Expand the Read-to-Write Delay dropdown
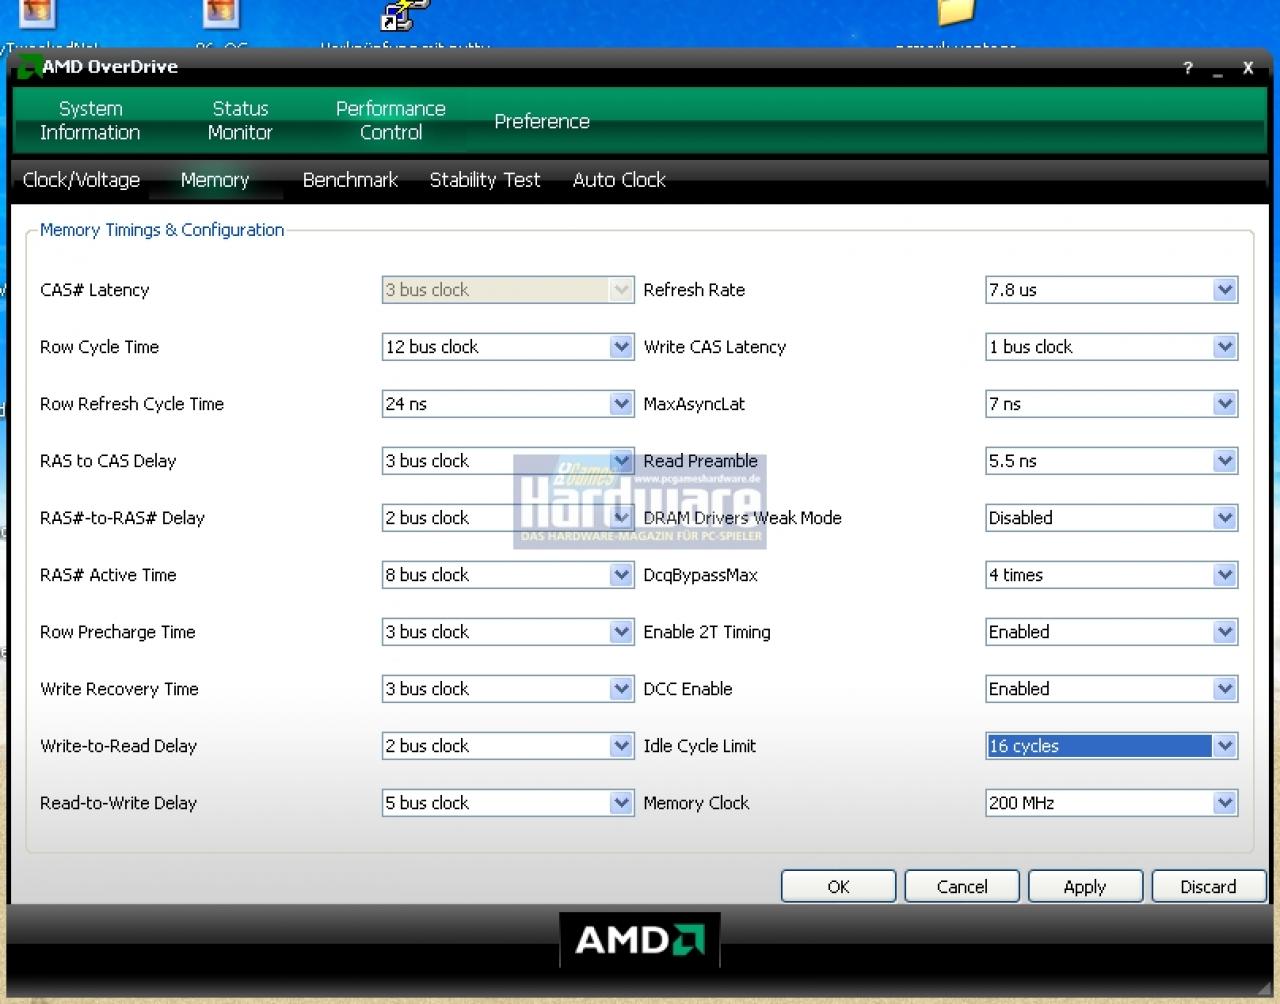The image size is (1280, 1004). pyautogui.click(x=508, y=803)
